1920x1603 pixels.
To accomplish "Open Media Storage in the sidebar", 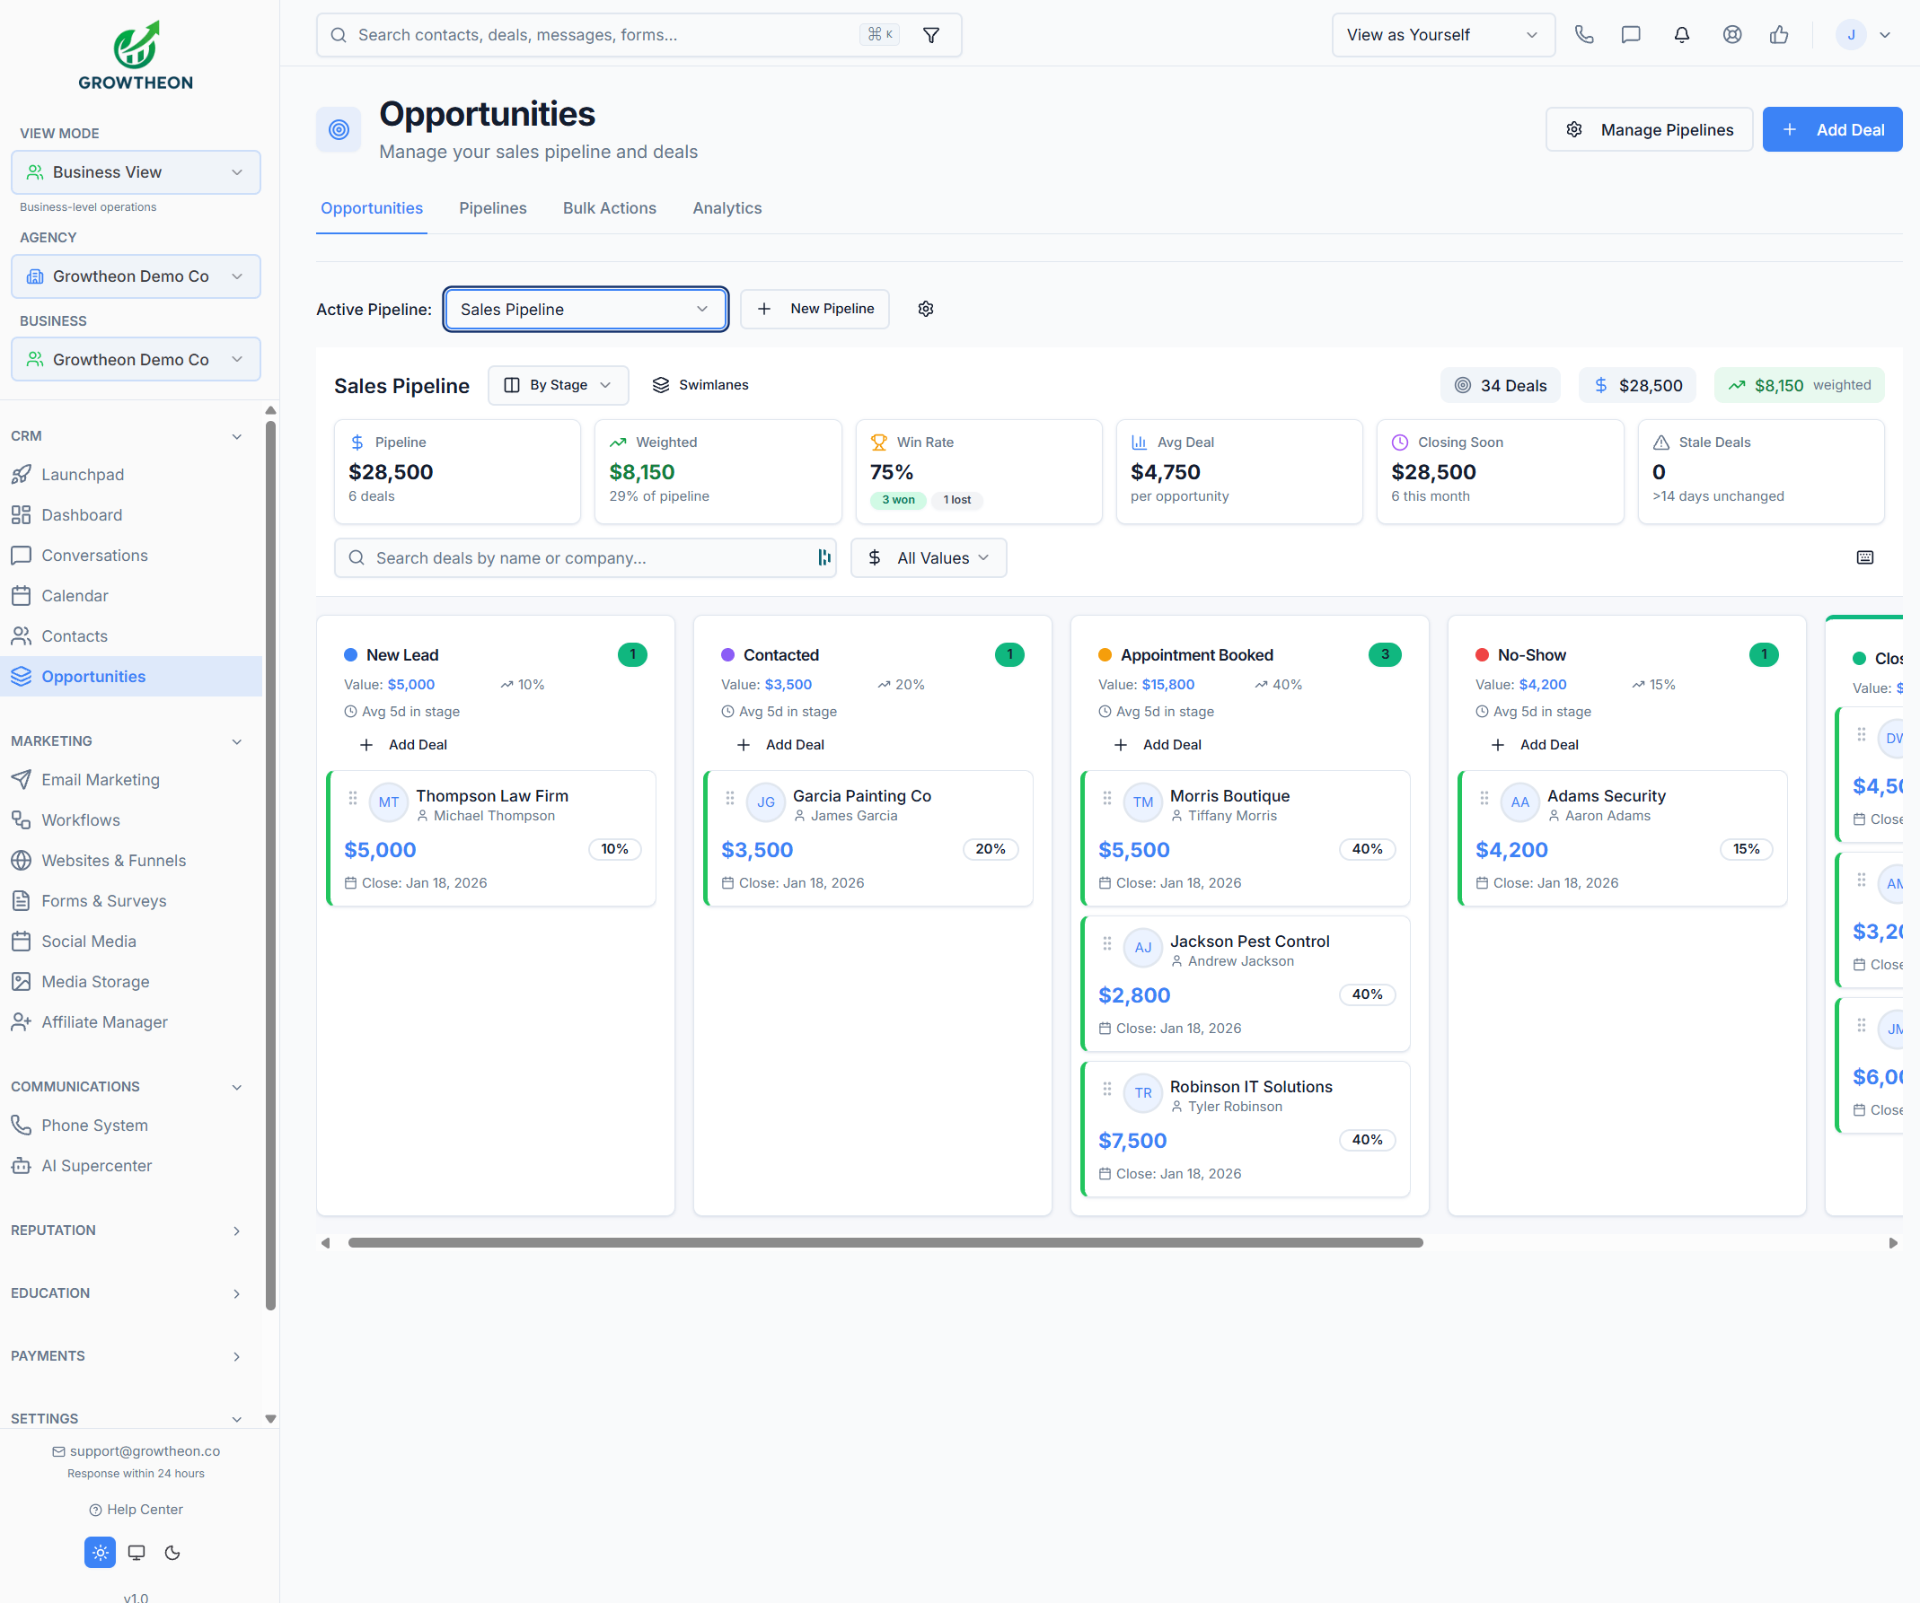I will [x=131, y=982].
